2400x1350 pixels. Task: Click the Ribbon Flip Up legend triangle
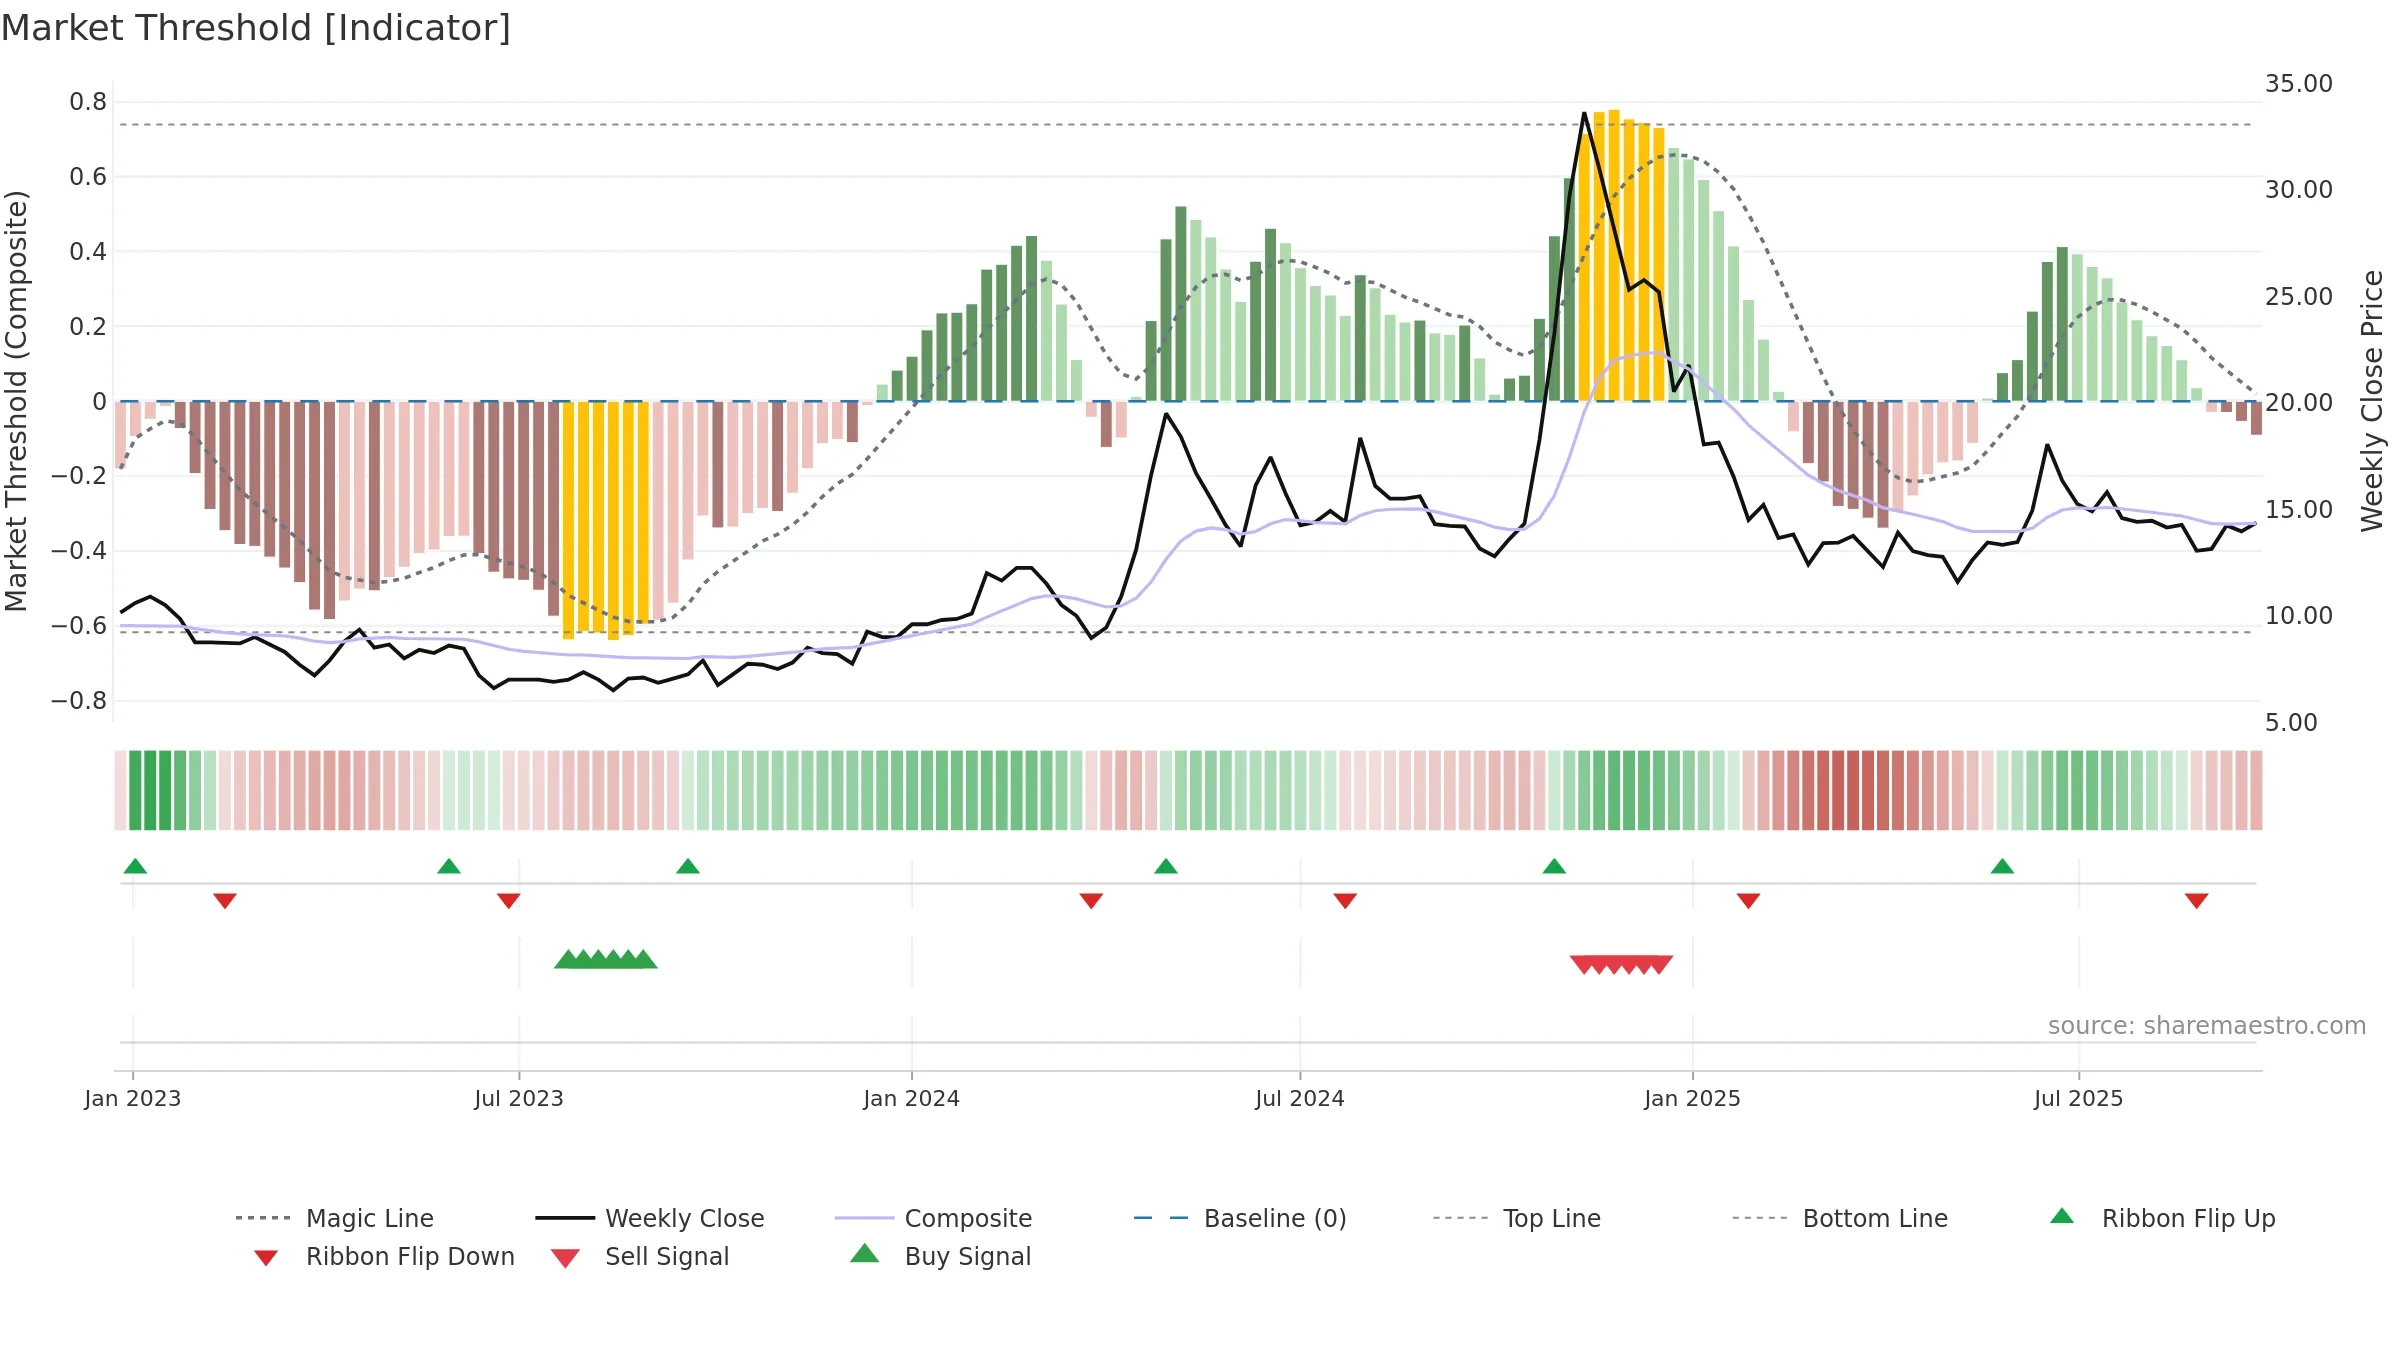2062,1216
